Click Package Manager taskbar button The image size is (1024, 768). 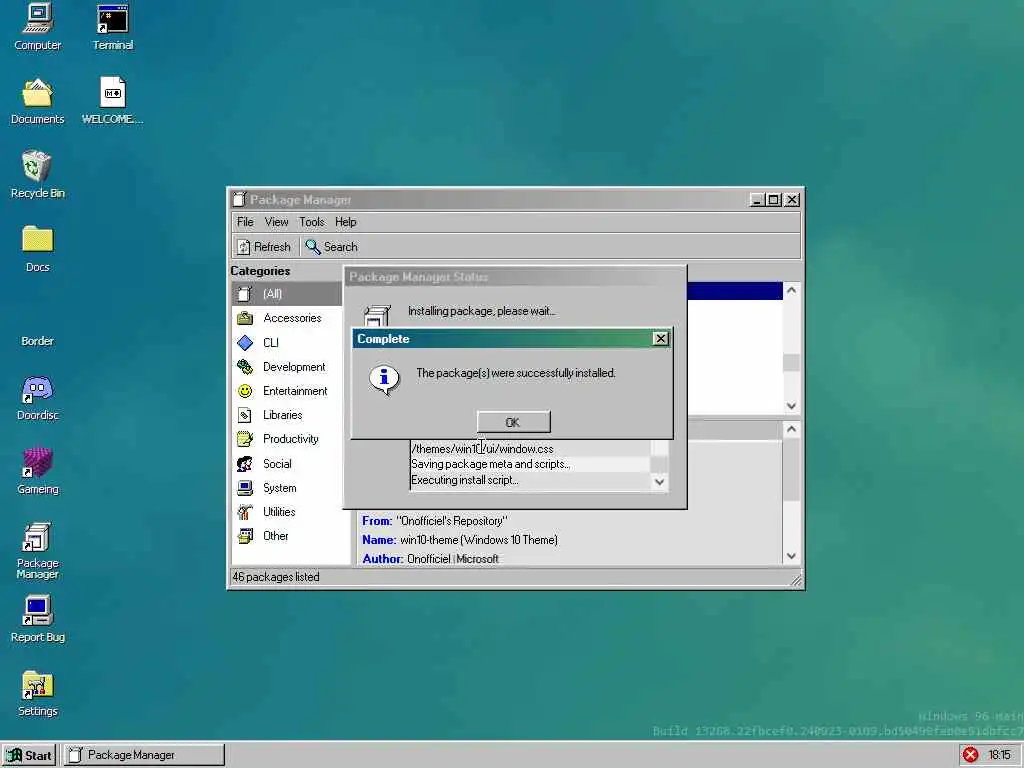144,755
